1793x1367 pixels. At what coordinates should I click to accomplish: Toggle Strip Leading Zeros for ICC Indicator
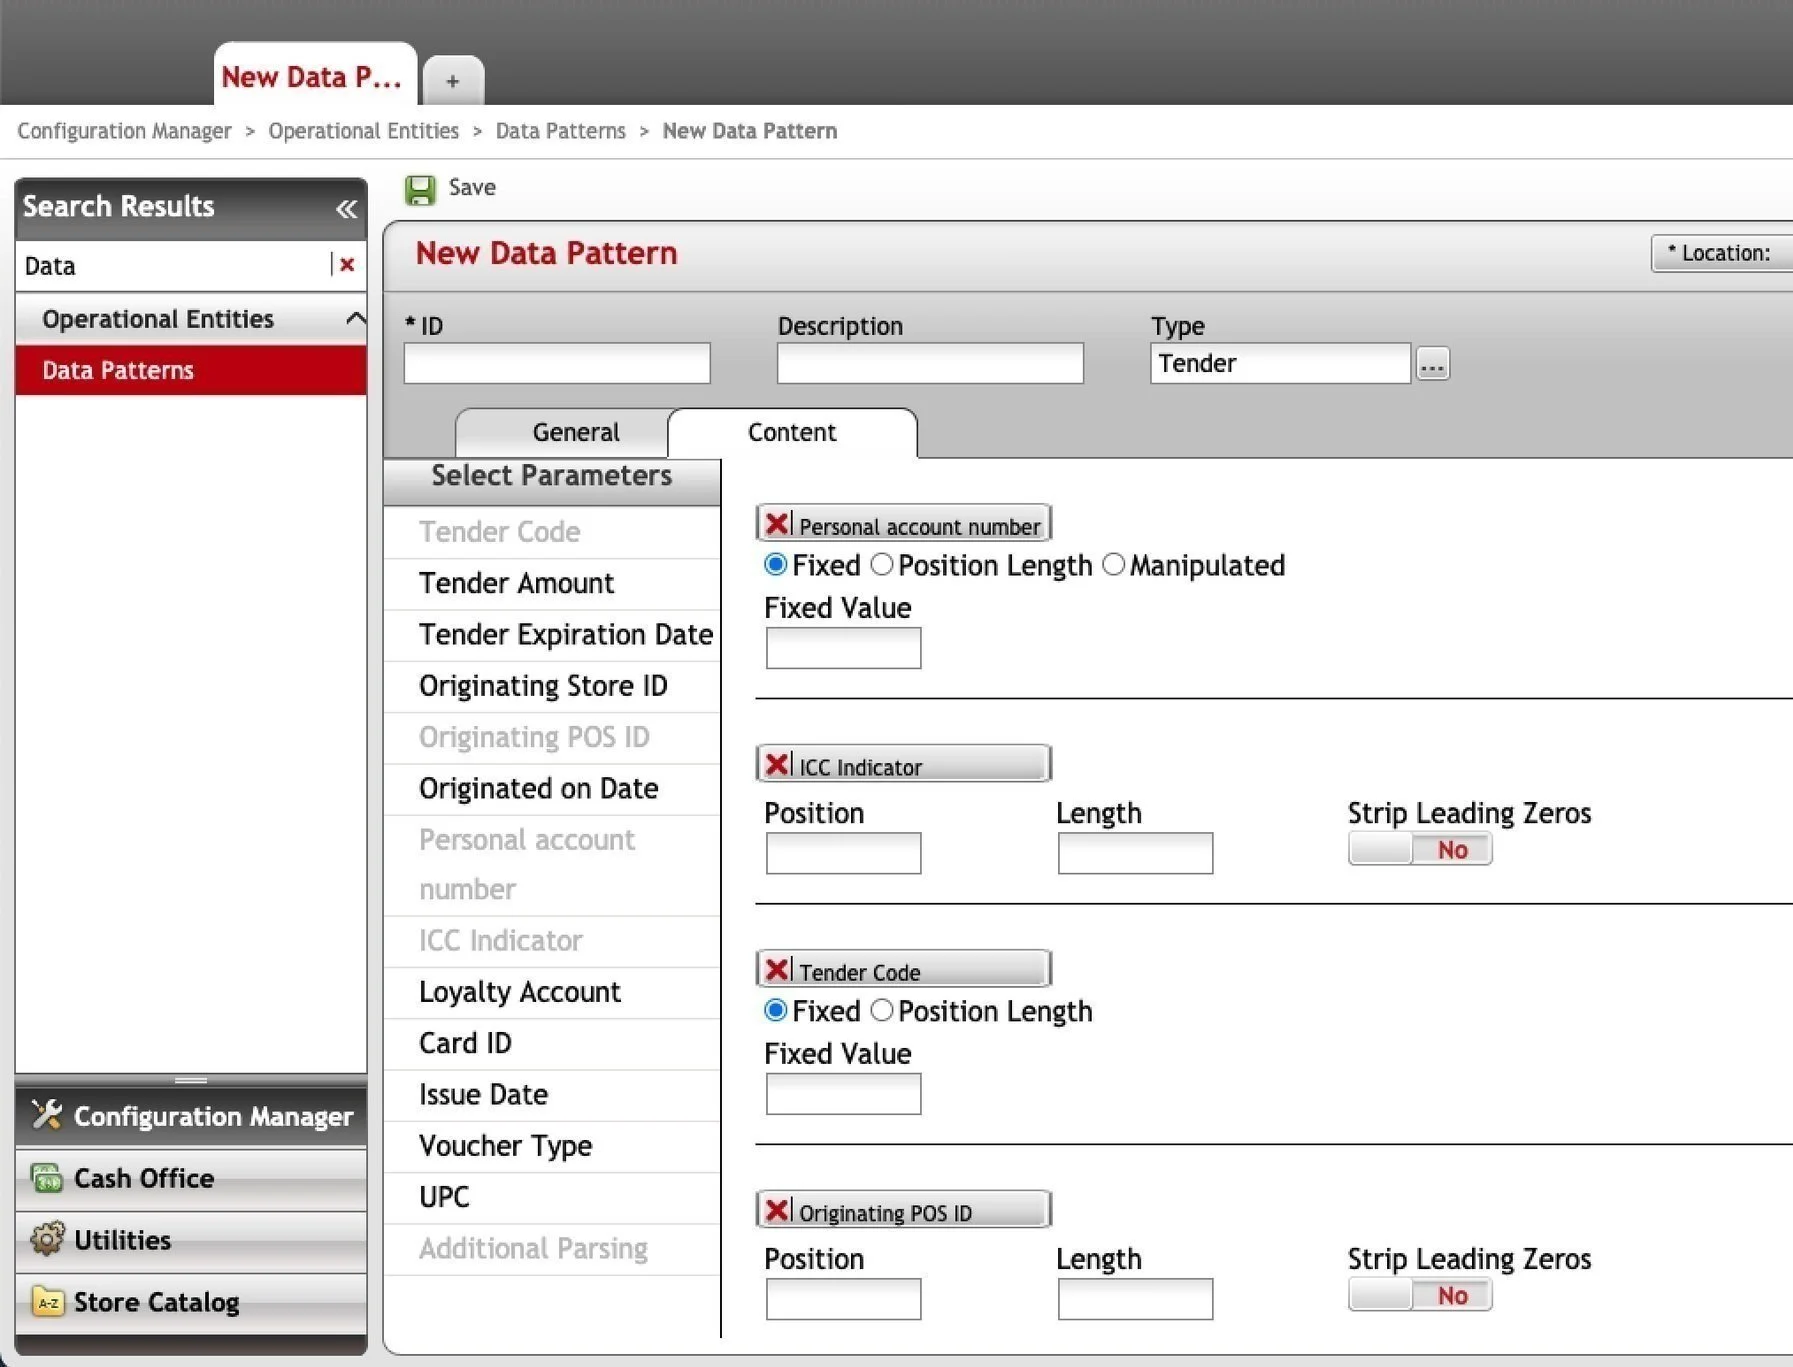(1420, 849)
